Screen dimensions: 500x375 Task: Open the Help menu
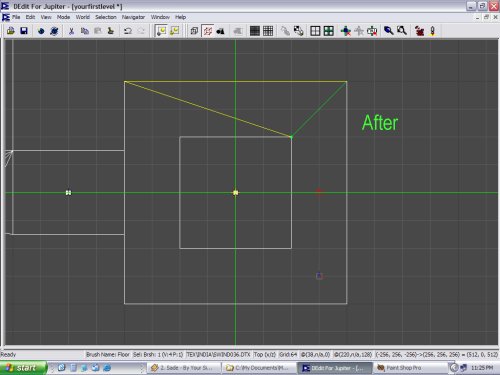(x=180, y=17)
